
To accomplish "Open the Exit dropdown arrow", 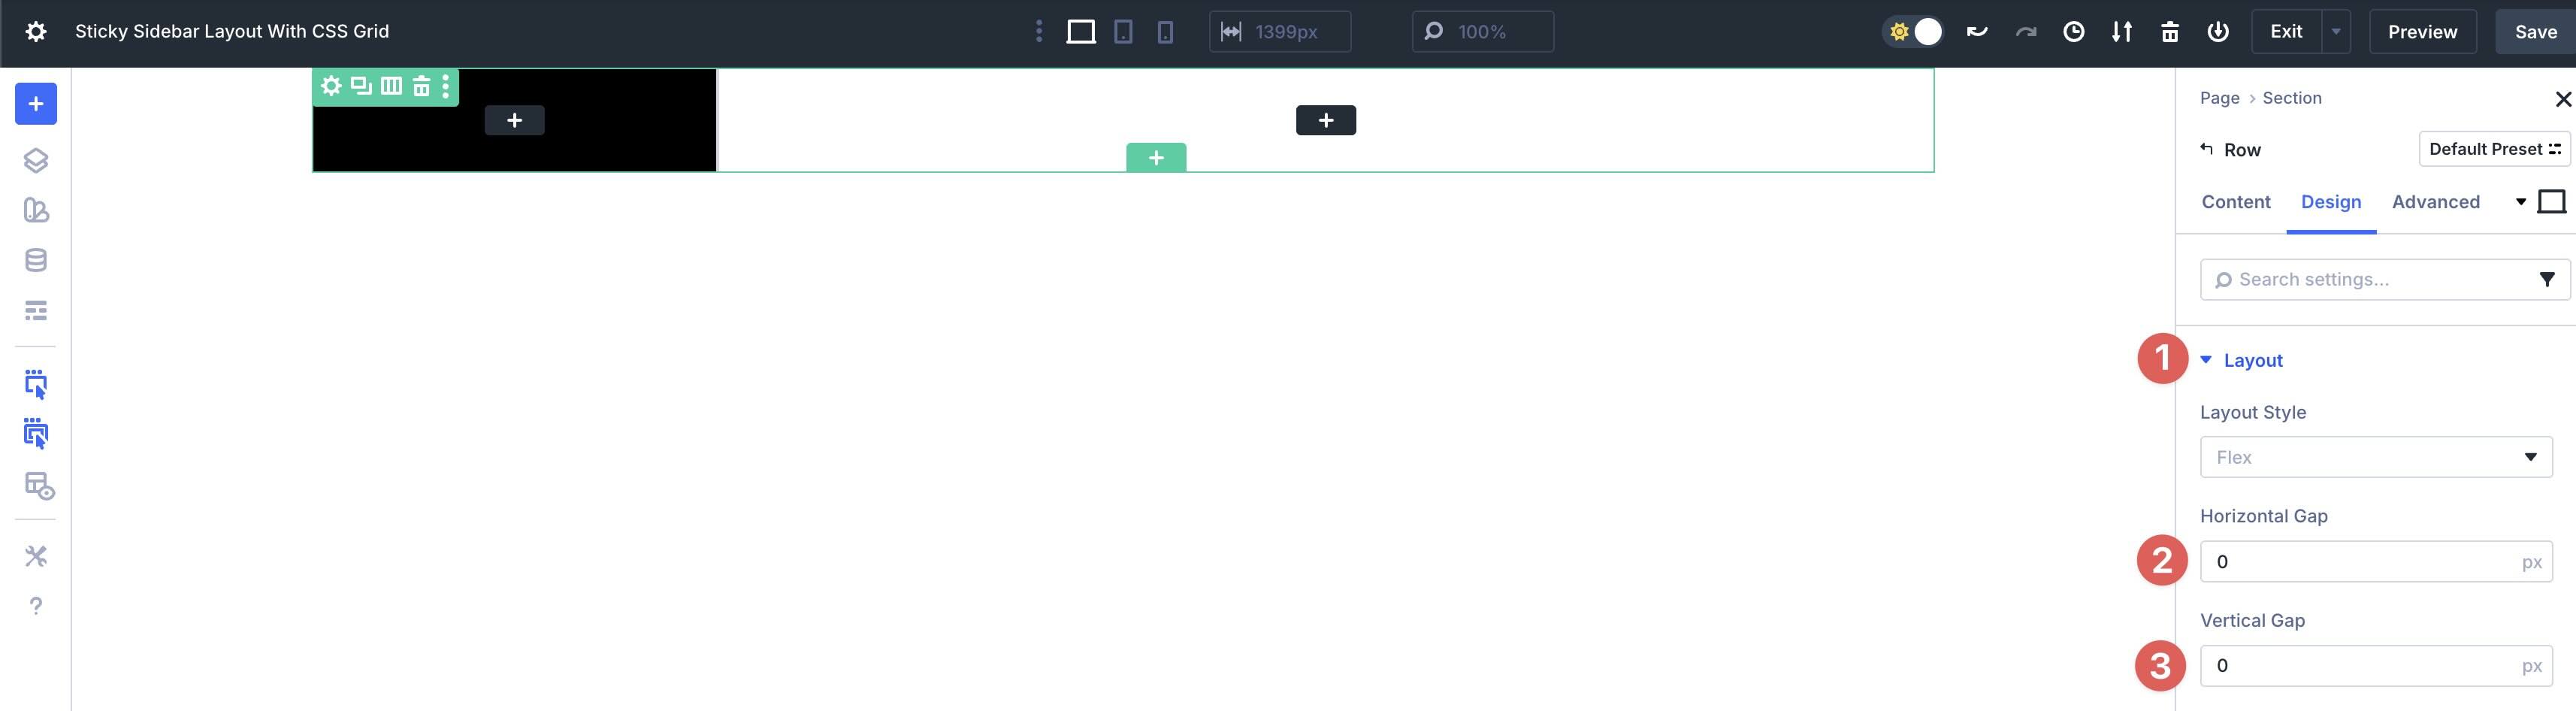I will click(x=2336, y=31).
